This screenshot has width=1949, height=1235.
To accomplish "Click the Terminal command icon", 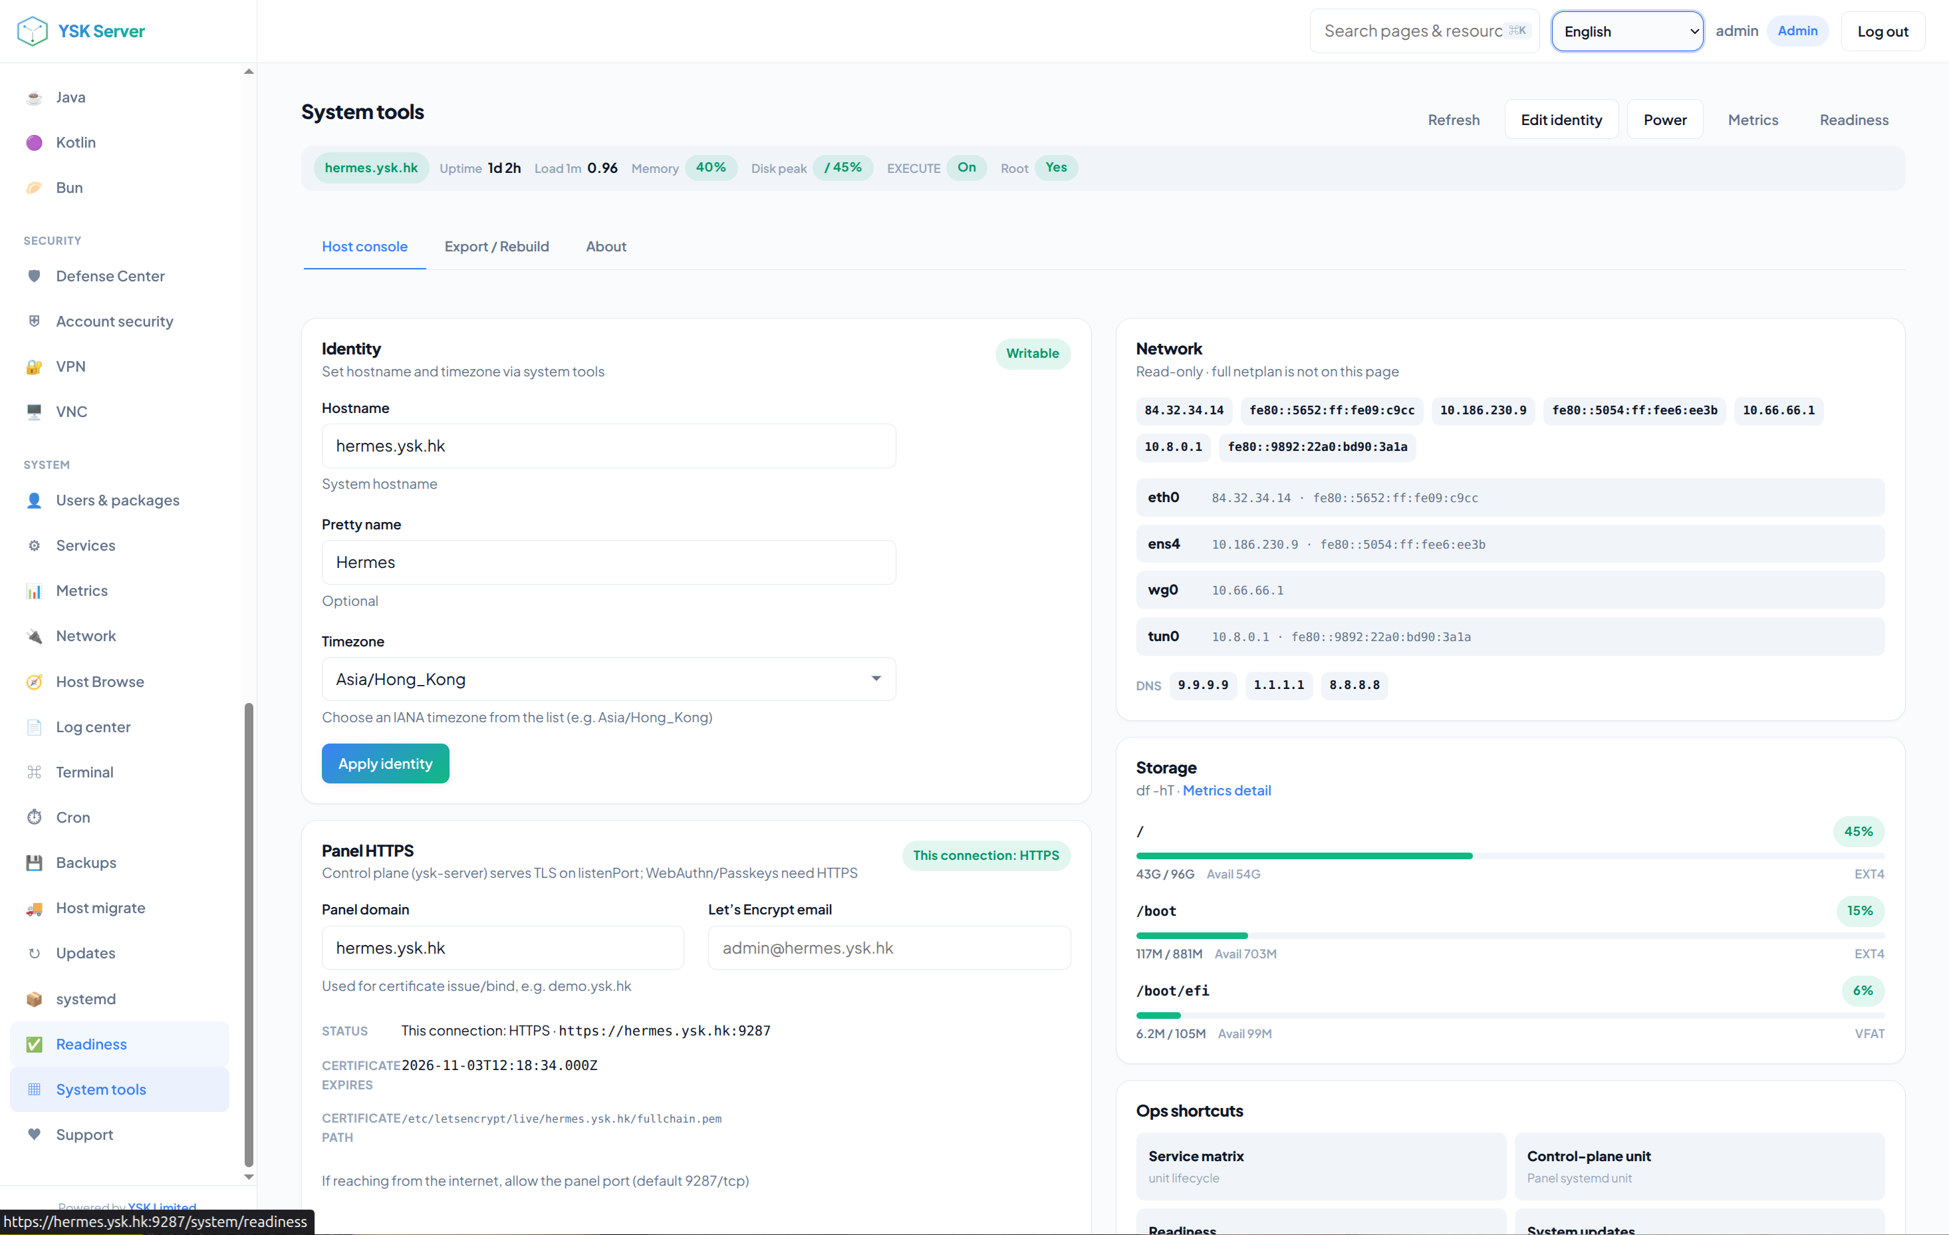I will pos(34,772).
